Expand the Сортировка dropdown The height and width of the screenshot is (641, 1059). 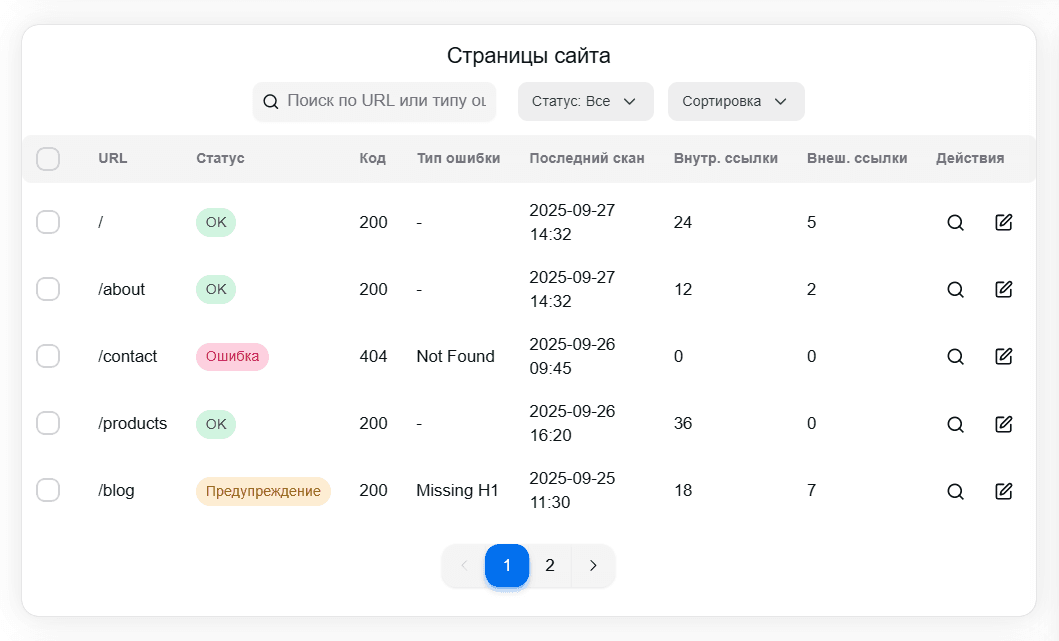click(x=736, y=101)
